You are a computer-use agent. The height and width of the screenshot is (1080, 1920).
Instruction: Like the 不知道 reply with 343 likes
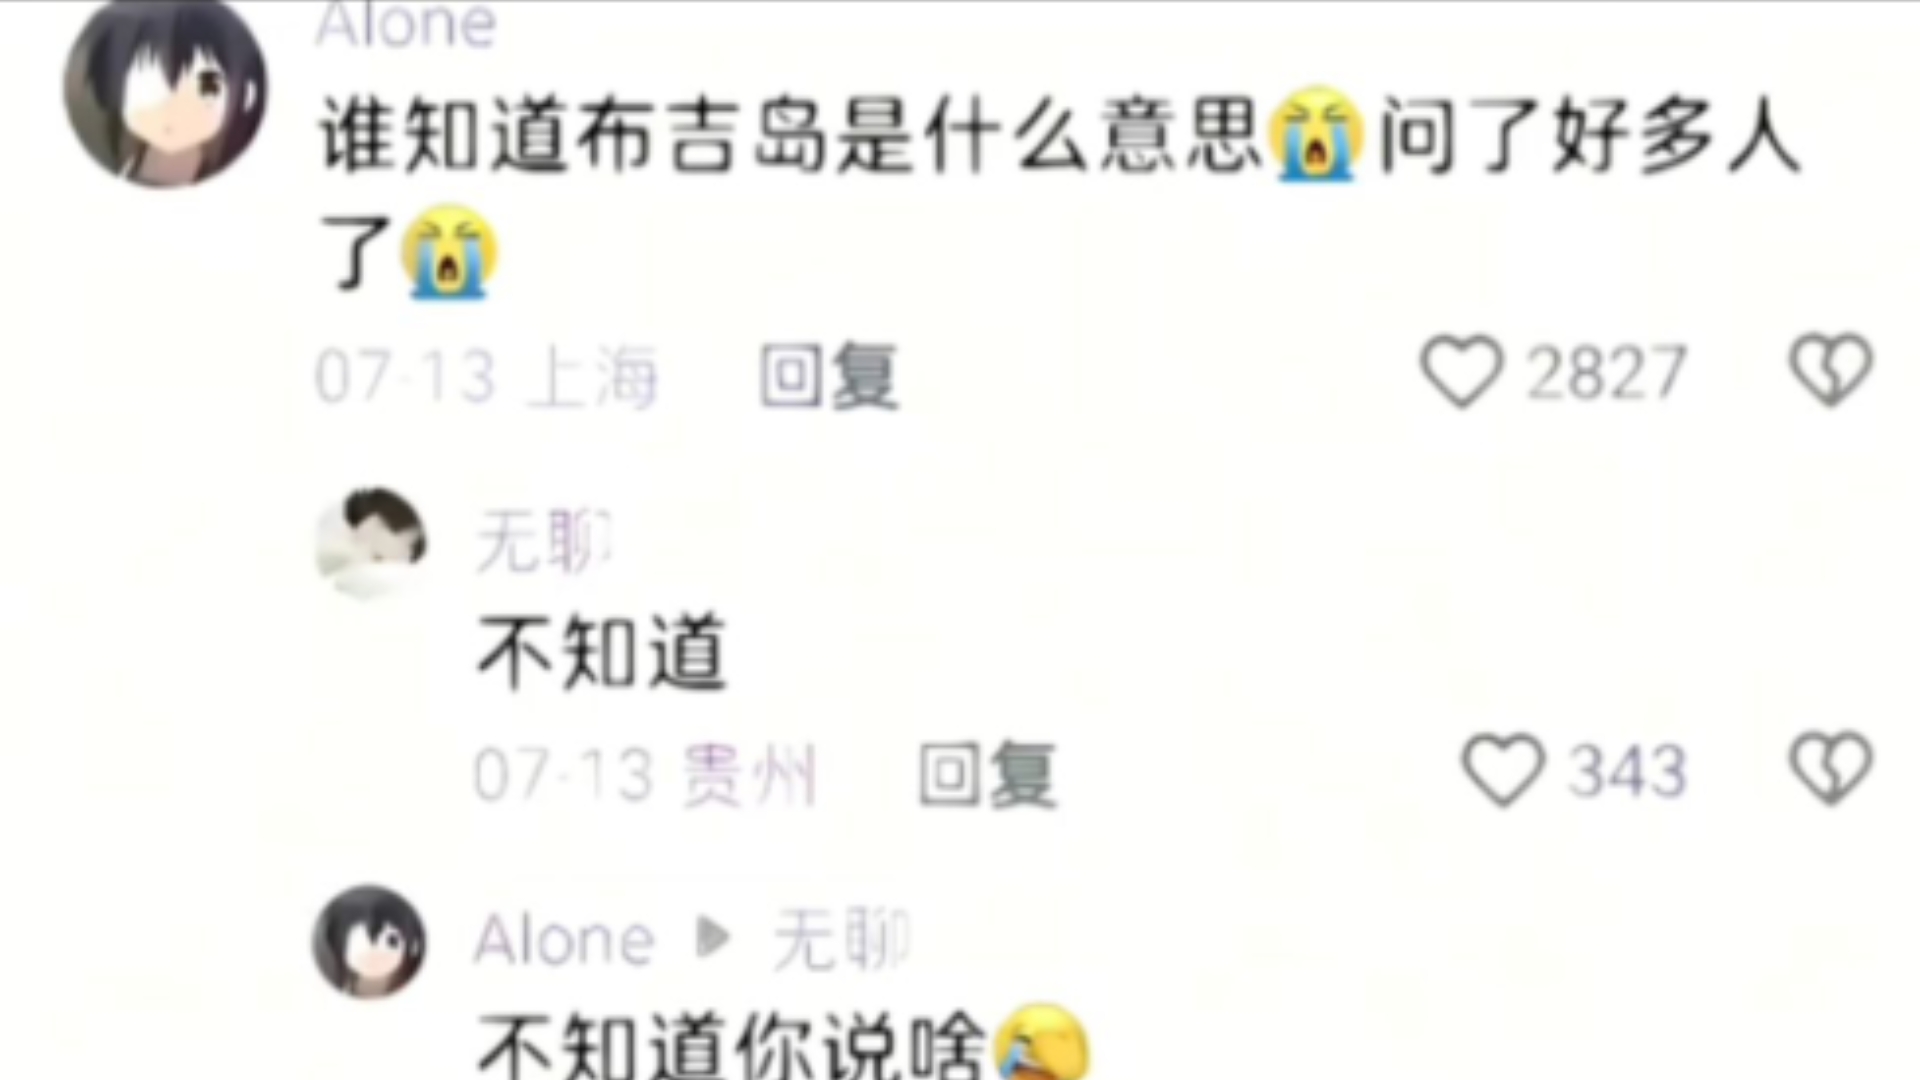[1503, 770]
